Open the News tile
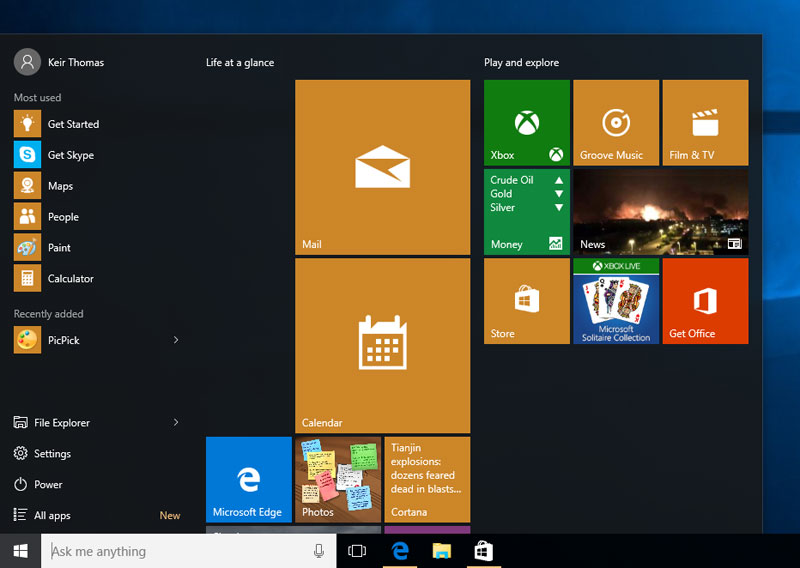 [661, 212]
